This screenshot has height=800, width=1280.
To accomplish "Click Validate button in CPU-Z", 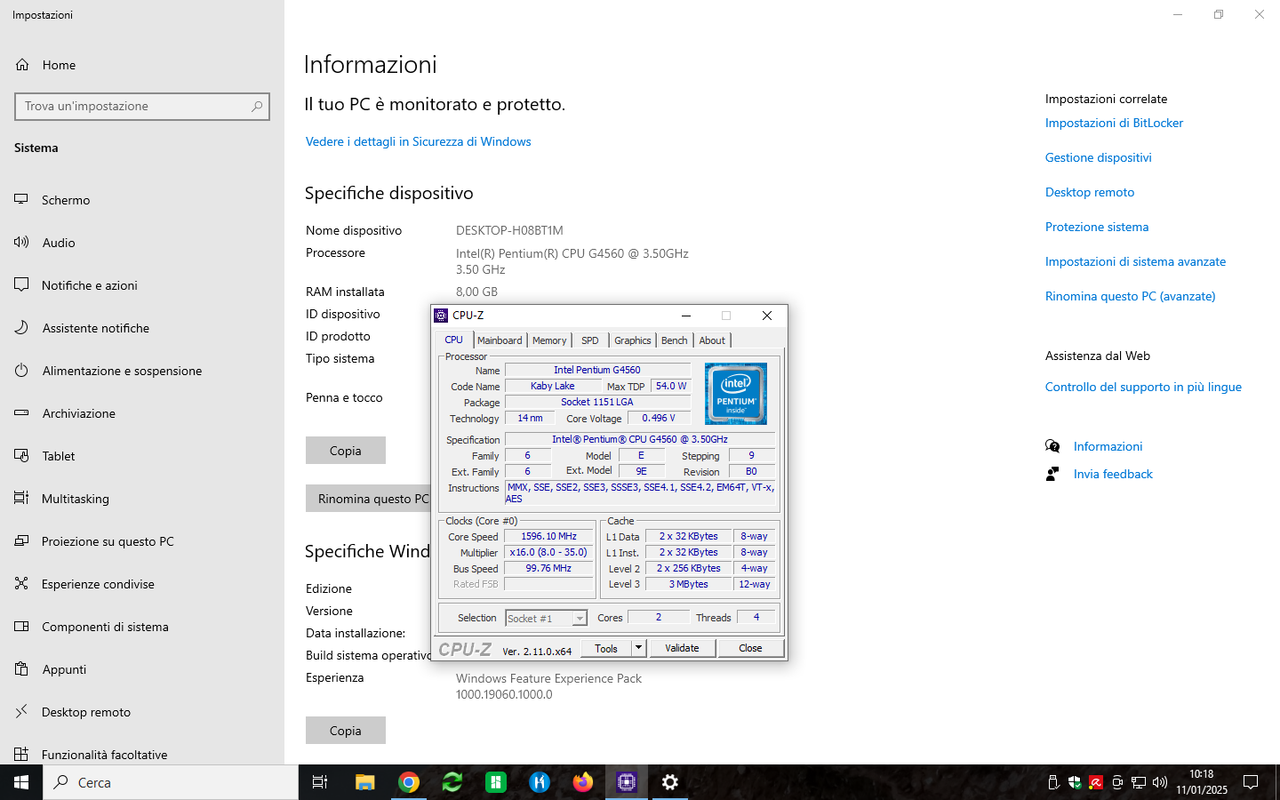I will pos(682,648).
